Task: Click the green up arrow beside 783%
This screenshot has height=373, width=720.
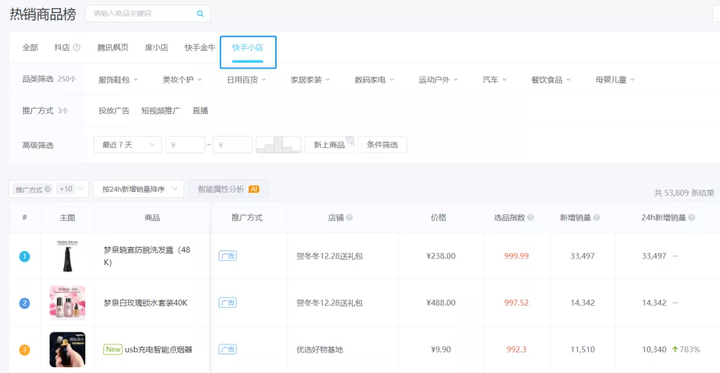Action: tap(675, 350)
